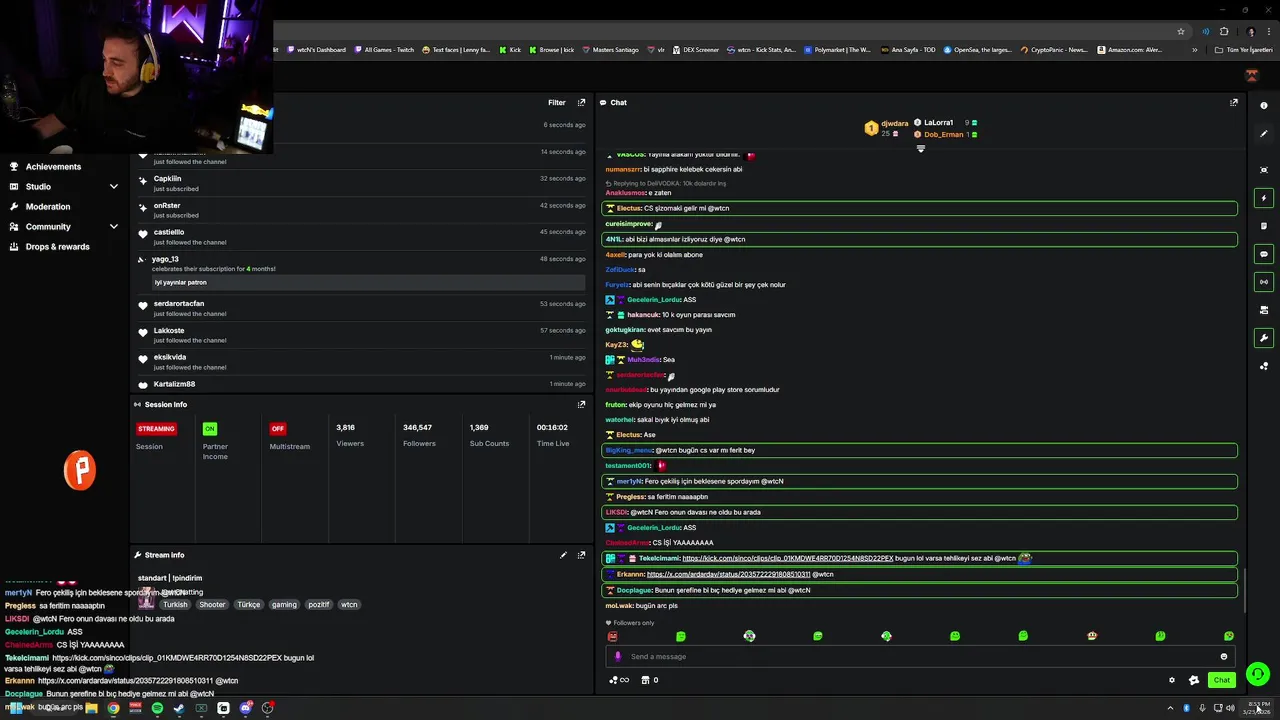Open the kick.com clip link in chat
1280x720 pixels.
pos(787,558)
